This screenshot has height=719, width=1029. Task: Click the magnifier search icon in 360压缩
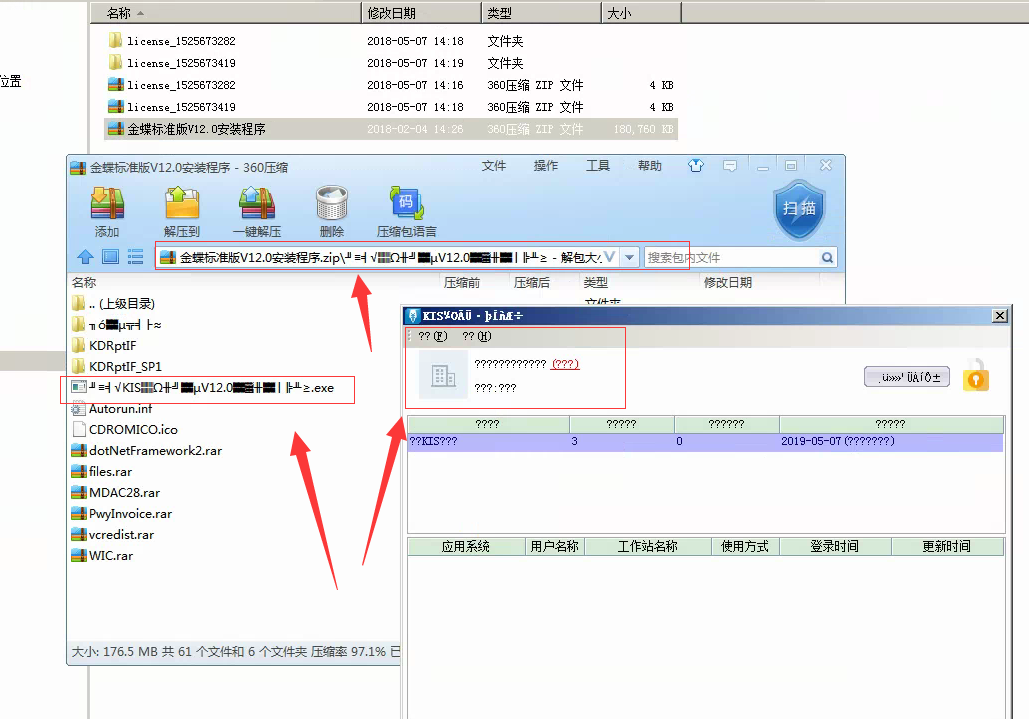tap(828, 258)
